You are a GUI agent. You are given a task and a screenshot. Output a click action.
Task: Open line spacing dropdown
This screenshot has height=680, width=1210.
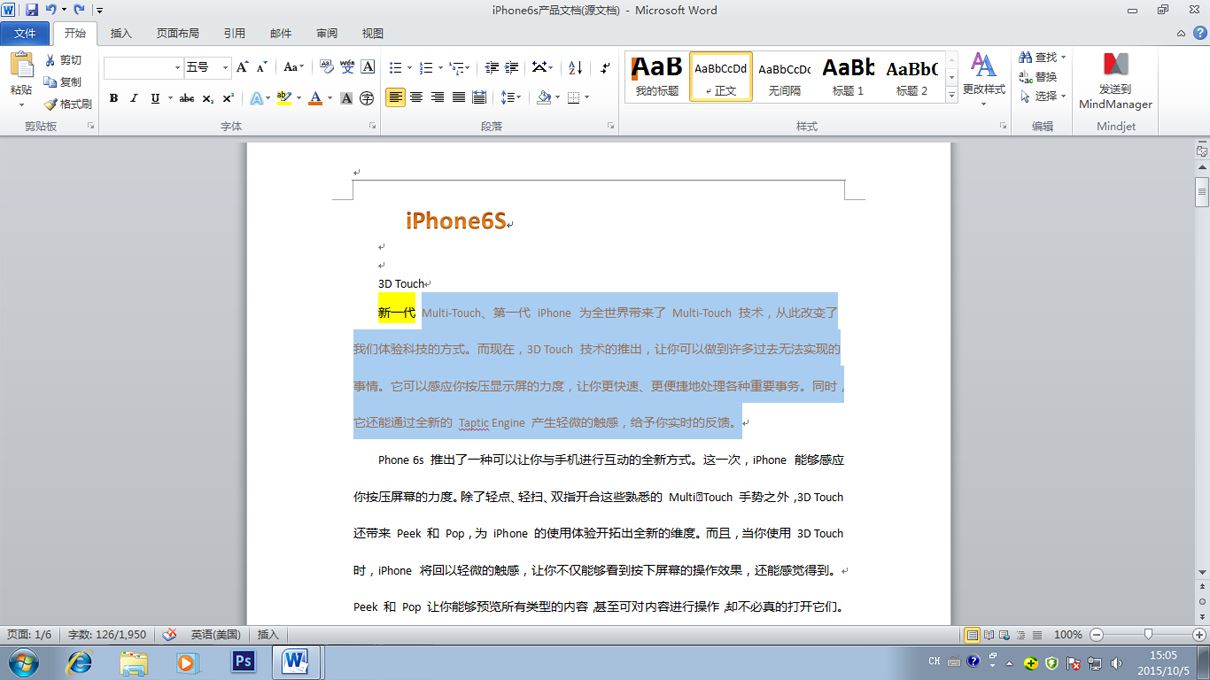[x=519, y=98]
